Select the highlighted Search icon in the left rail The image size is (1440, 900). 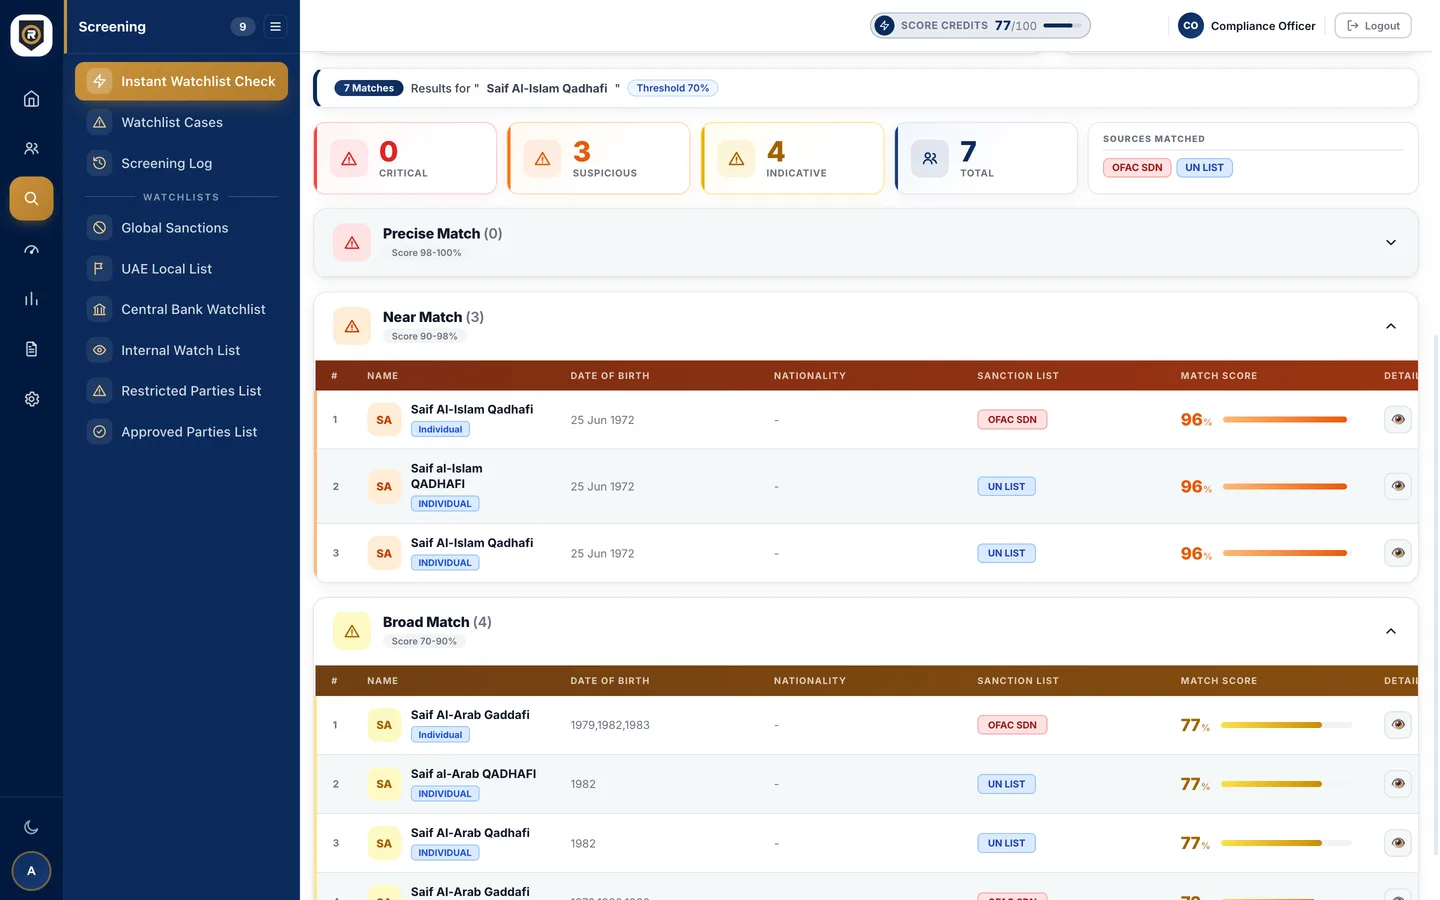tap(31, 198)
